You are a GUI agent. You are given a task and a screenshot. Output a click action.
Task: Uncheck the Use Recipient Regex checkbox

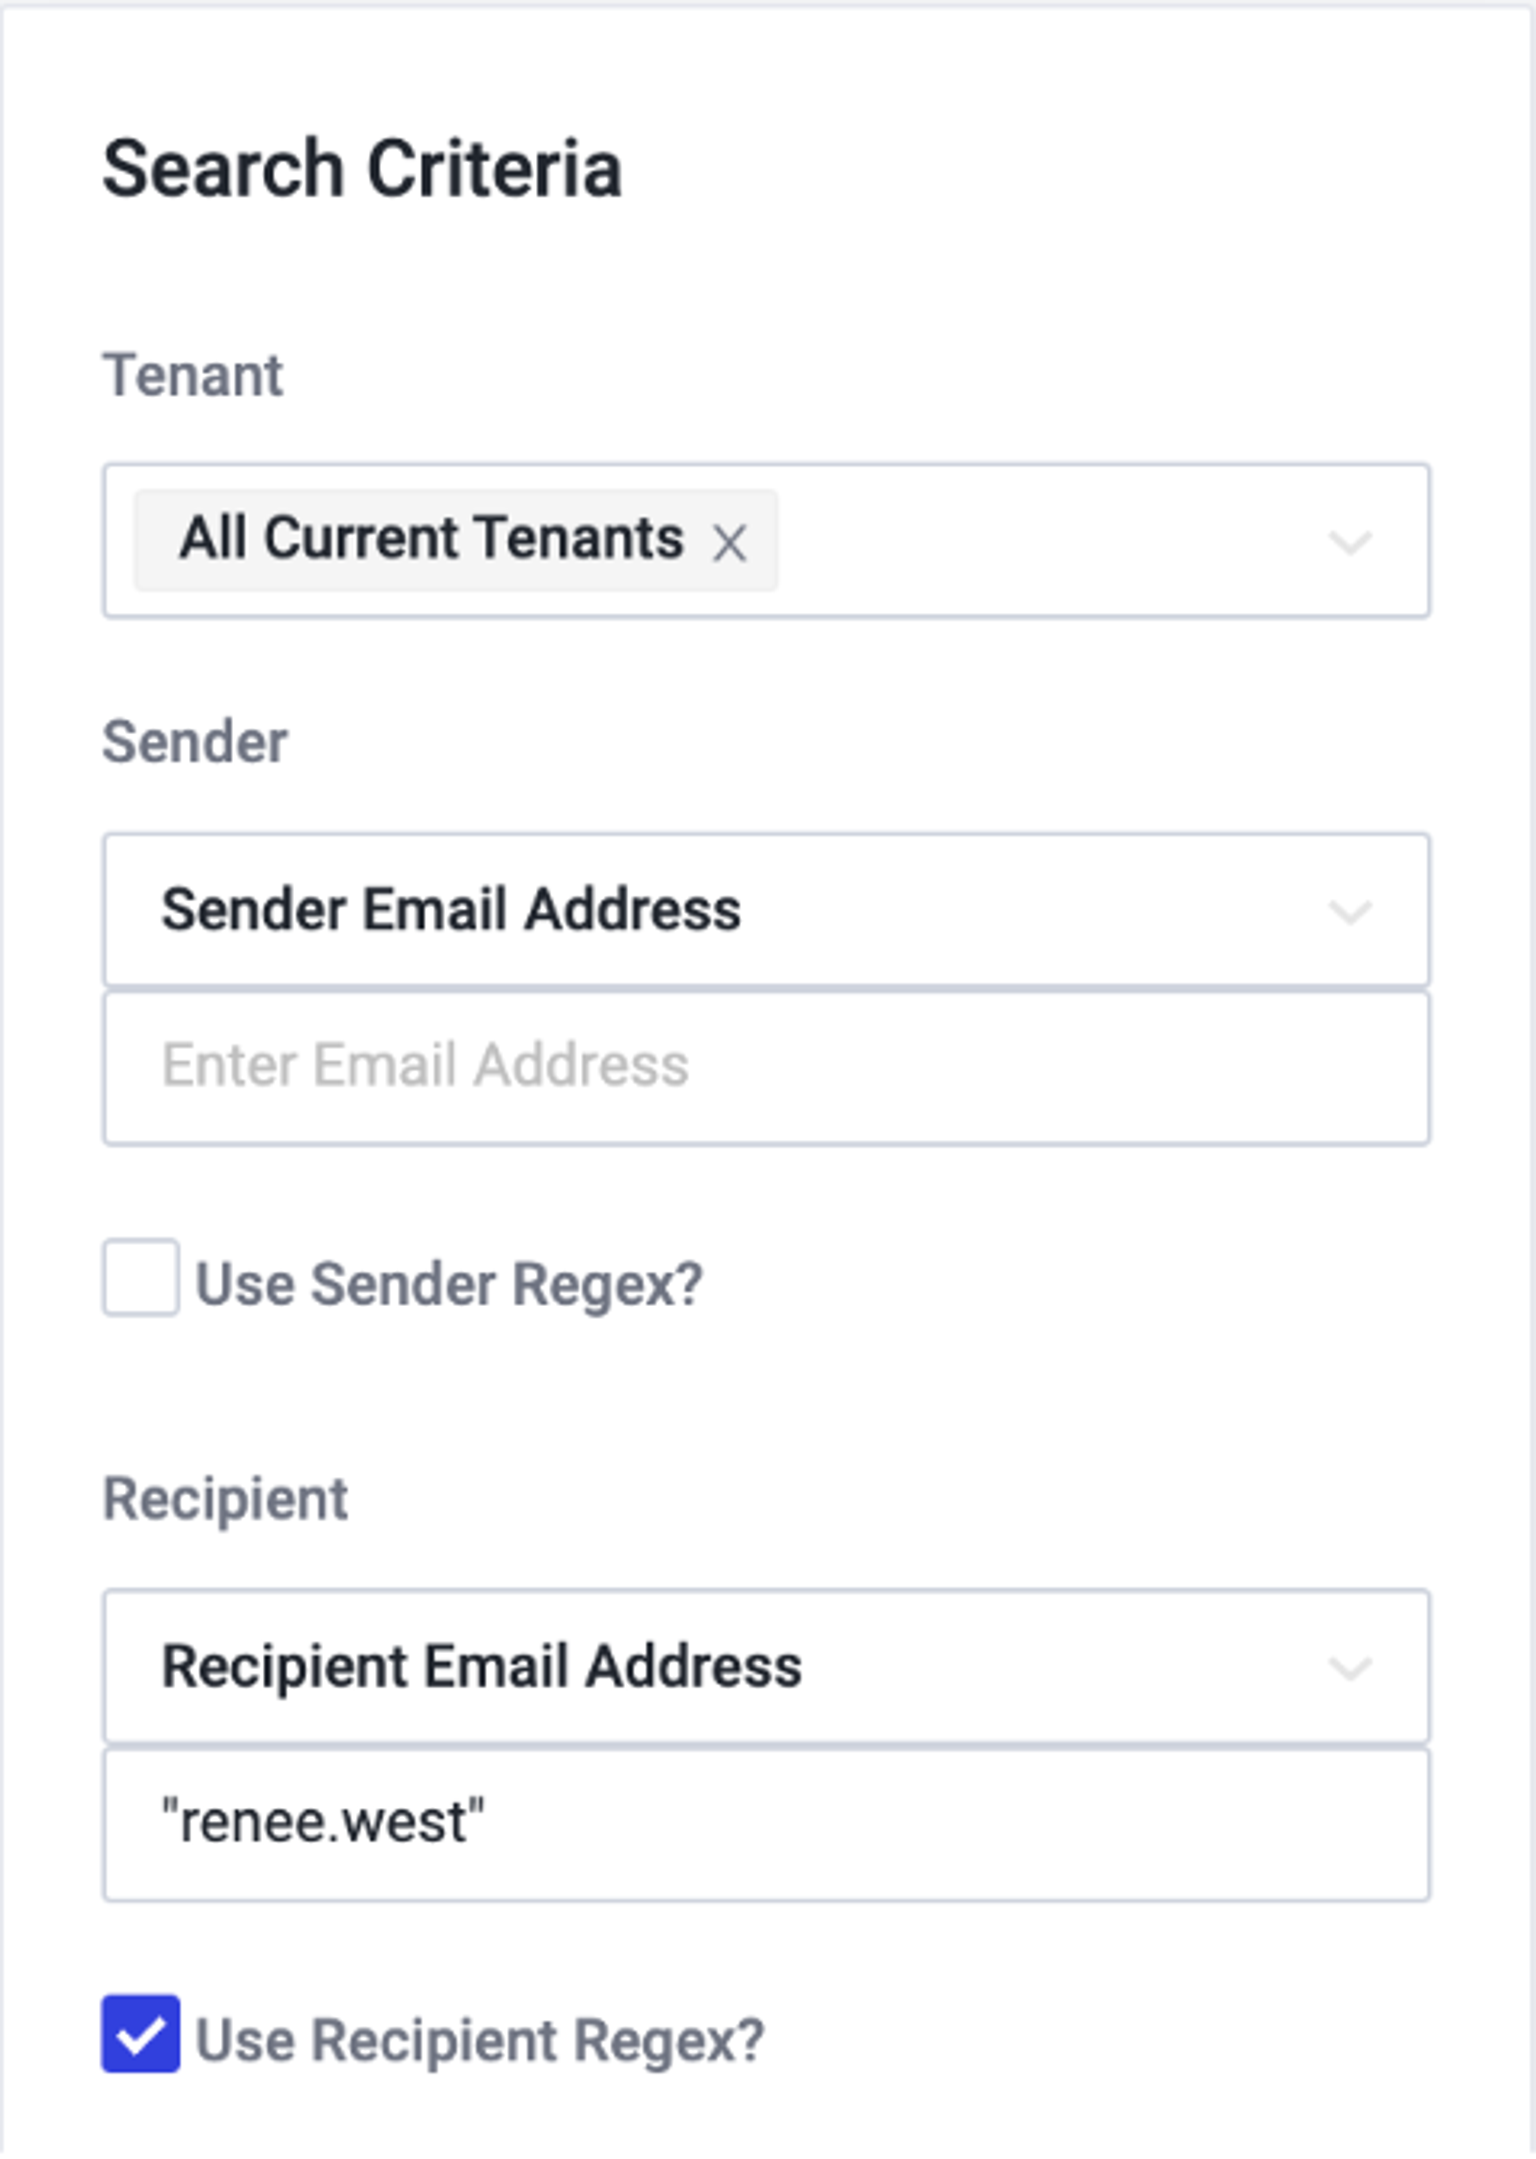pos(141,2033)
